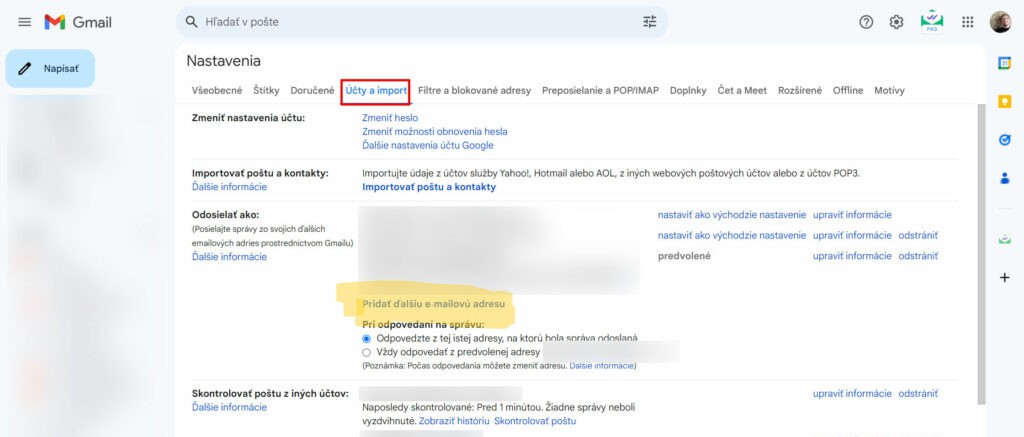Image resolution: width=1024 pixels, height=437 pixels.
Task: Open the Settings gear icon
Action: click(x=897, y=22)
